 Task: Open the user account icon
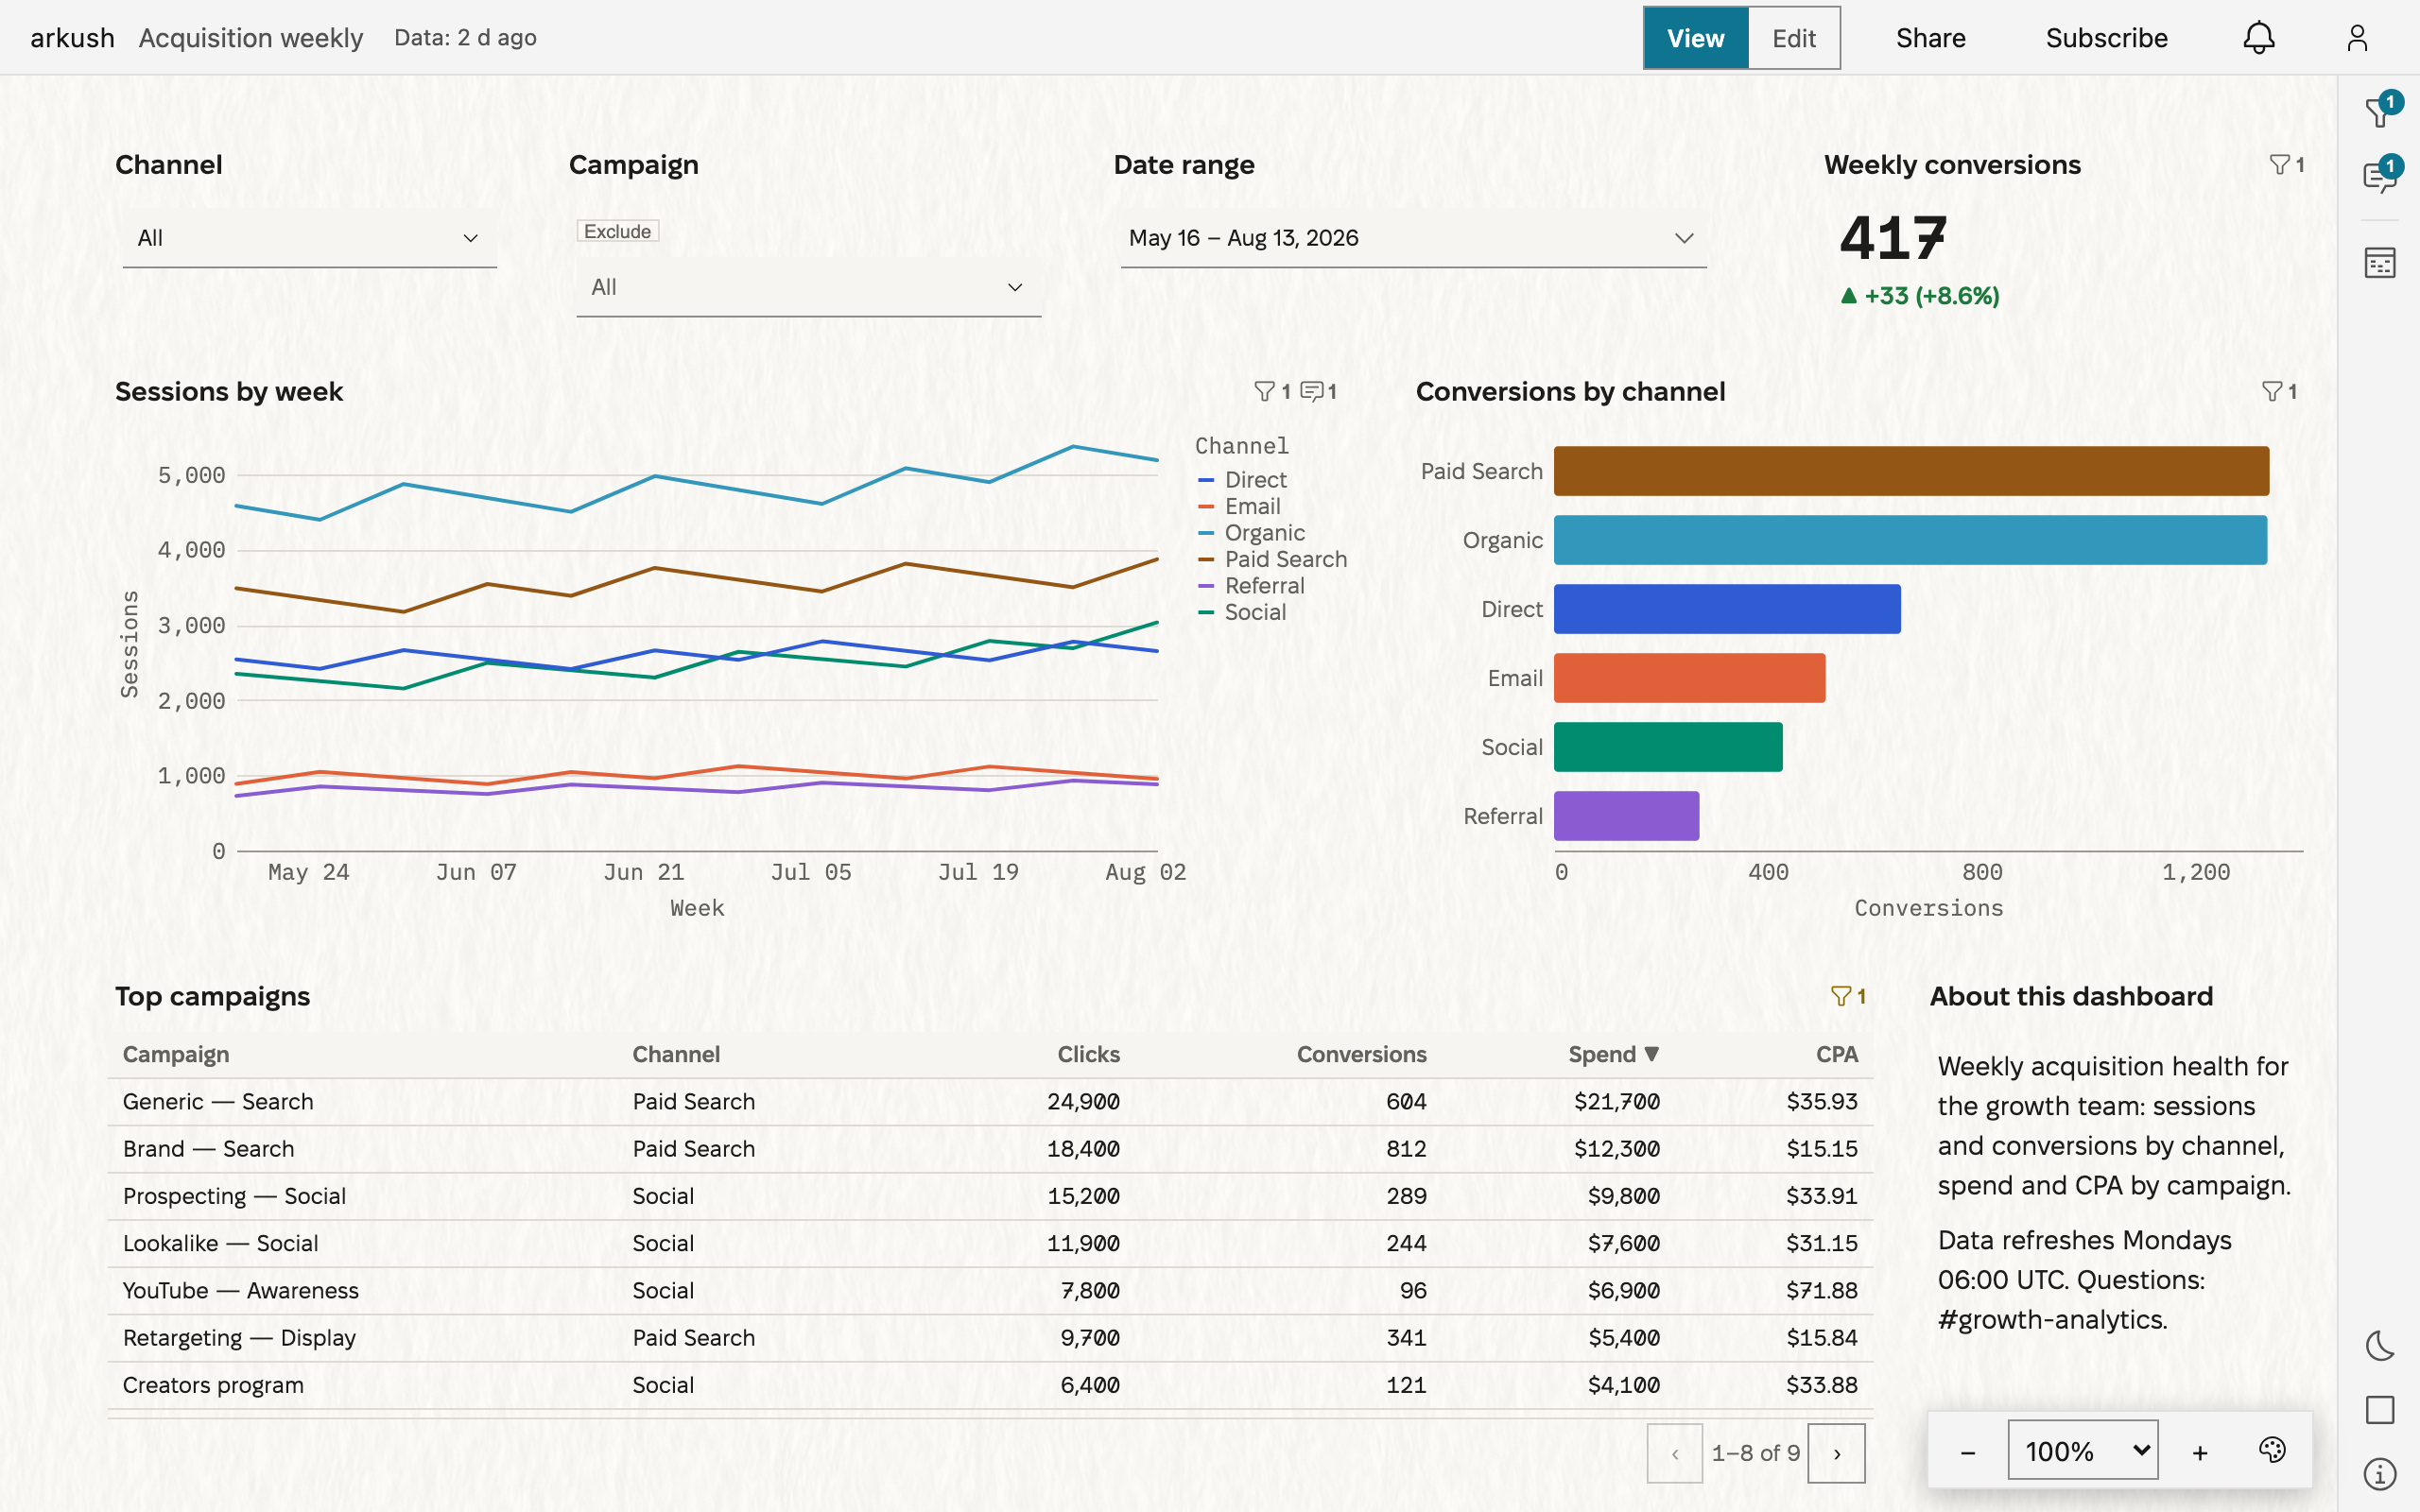(2357, 38)
